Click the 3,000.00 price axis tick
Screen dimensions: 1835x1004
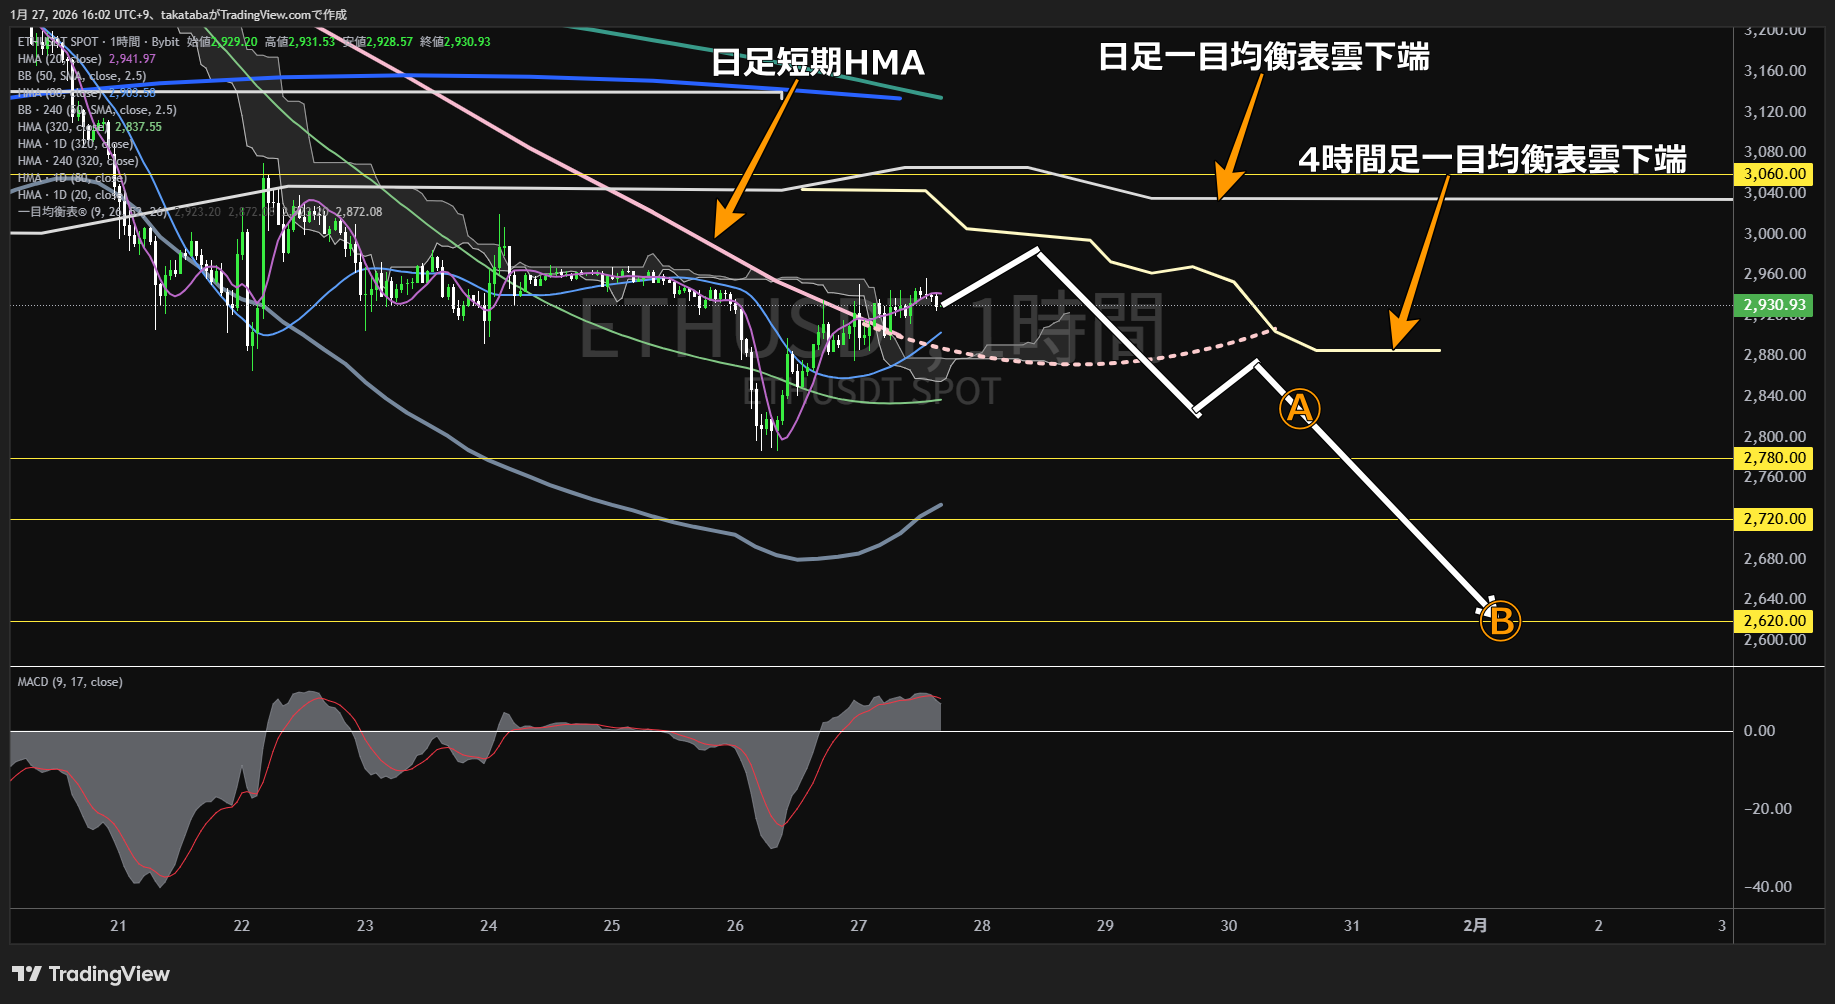click(1774, 234)
